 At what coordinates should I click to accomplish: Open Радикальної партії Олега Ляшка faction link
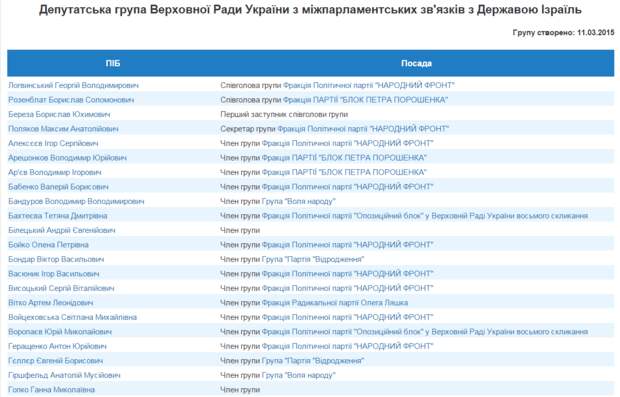point(335,303)
